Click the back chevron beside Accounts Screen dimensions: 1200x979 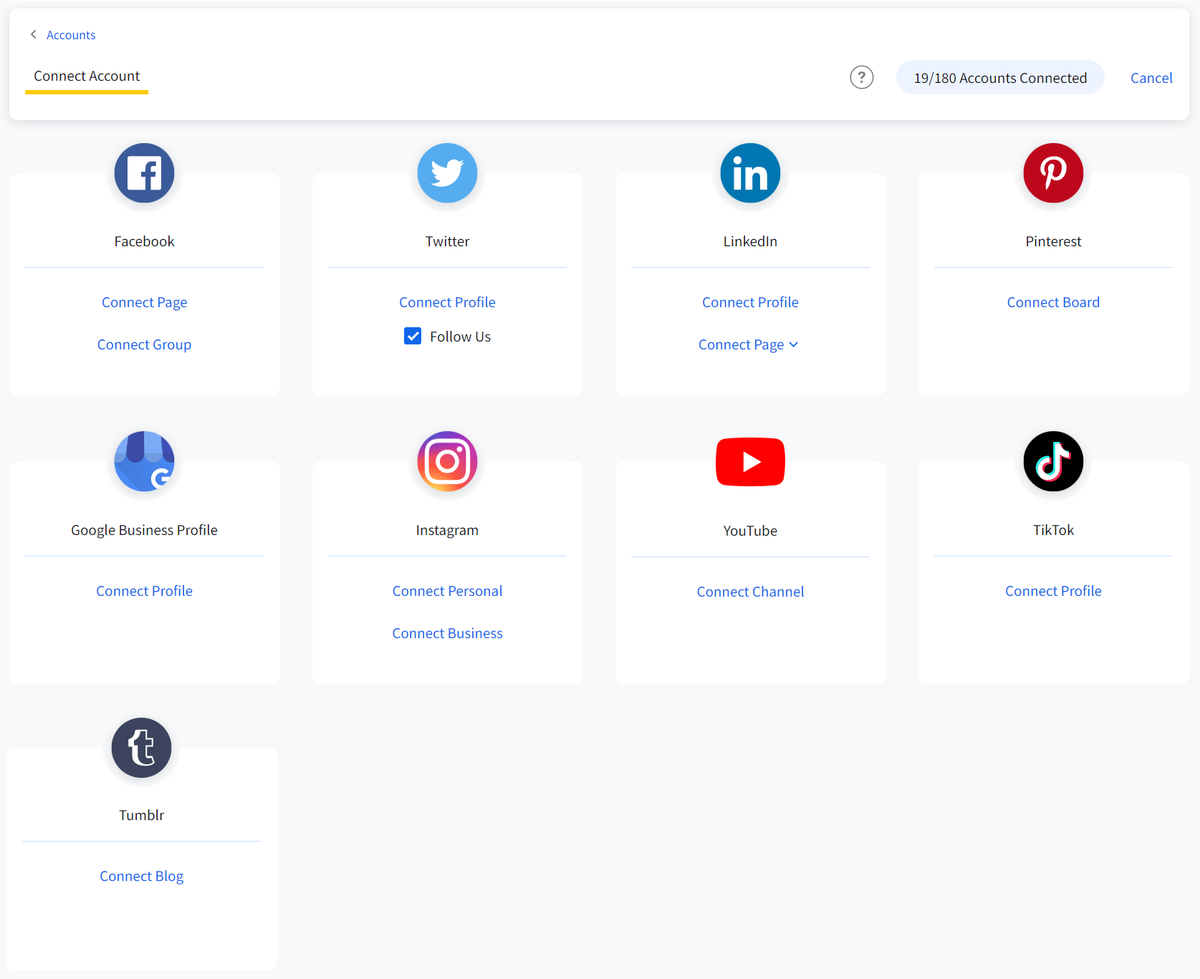point(33,35)
